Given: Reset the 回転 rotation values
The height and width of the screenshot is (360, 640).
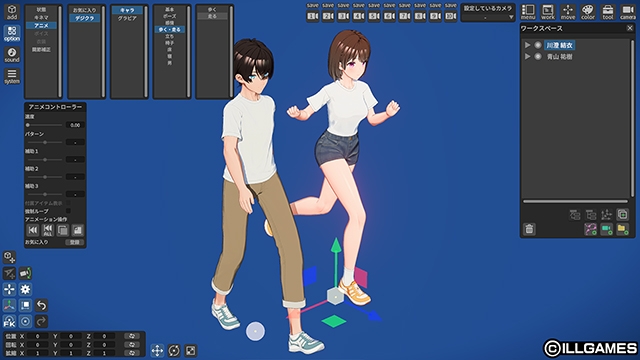Looking at the screenshot, I should (132, 344).
